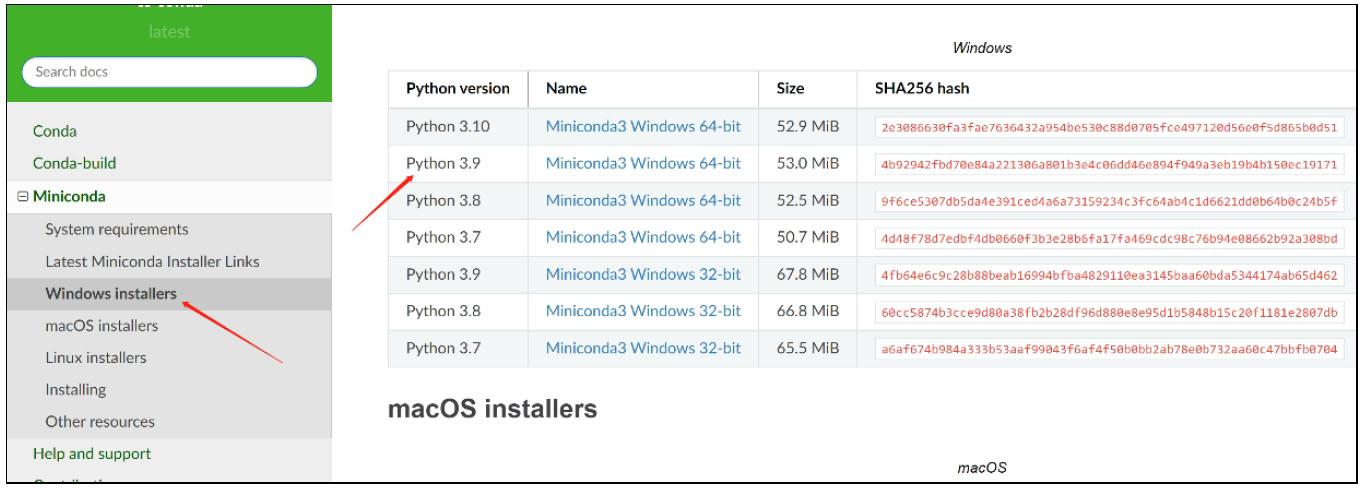The height and width of the screenshot is (489, 1364).
Task: Download Miniconda3 Windows 64-bit for Python 3.10
Action: point(643,127)
